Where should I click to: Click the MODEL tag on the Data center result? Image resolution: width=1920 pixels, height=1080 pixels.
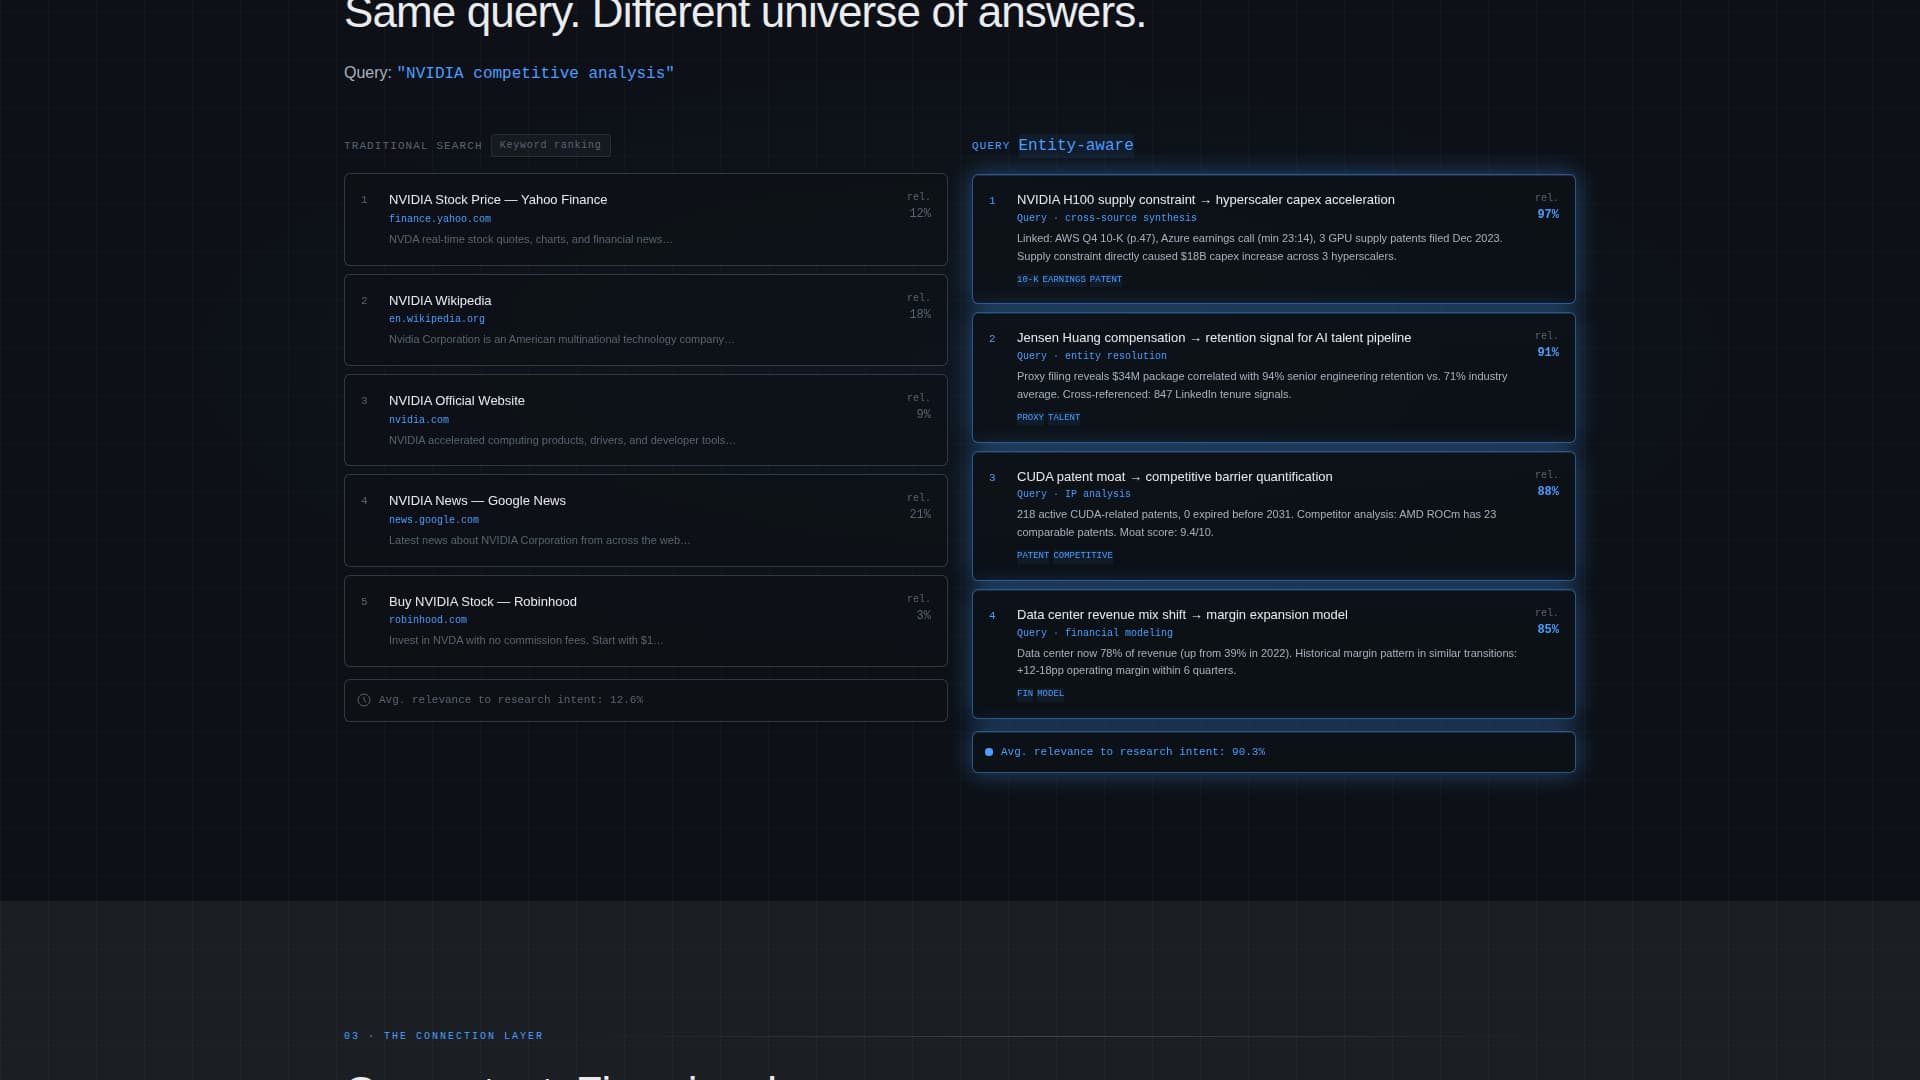[1050, 694]
